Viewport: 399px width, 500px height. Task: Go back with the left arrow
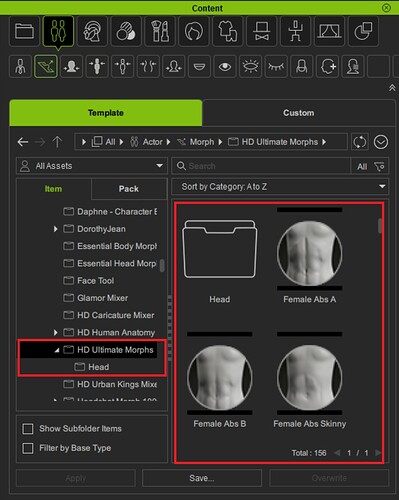click(23, 142)
